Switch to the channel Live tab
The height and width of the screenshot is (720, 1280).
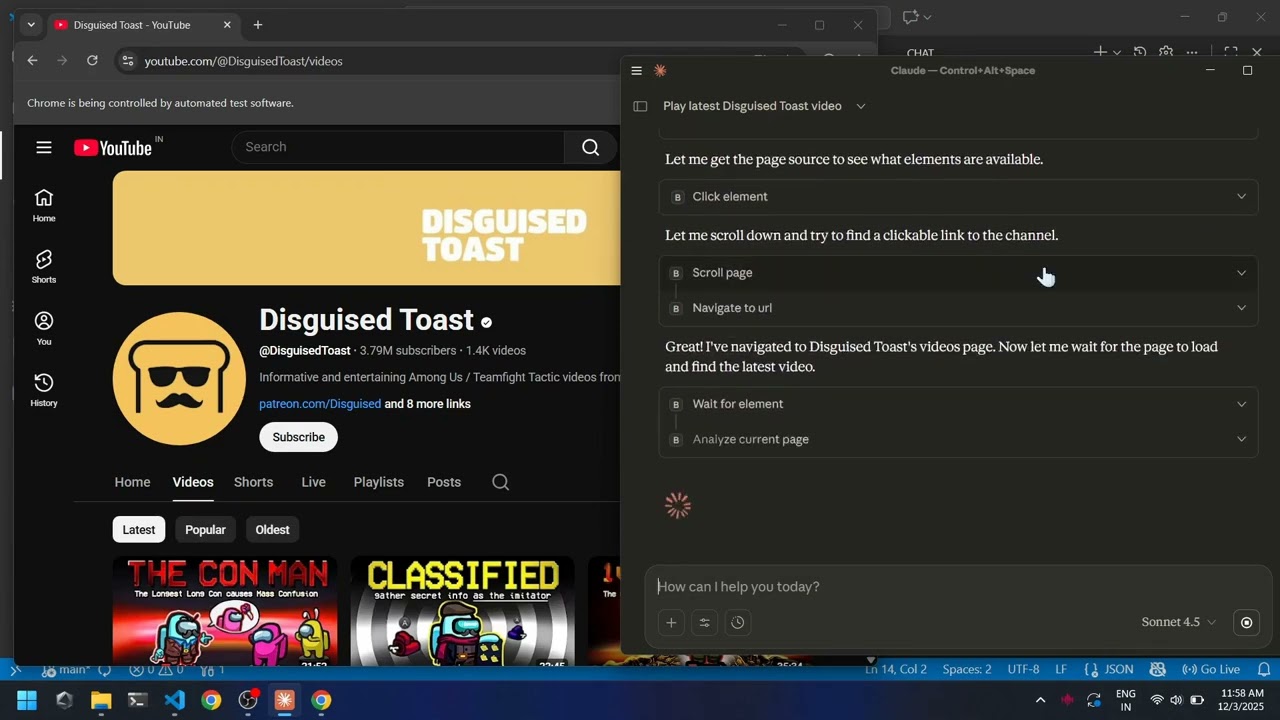[313, 482]
